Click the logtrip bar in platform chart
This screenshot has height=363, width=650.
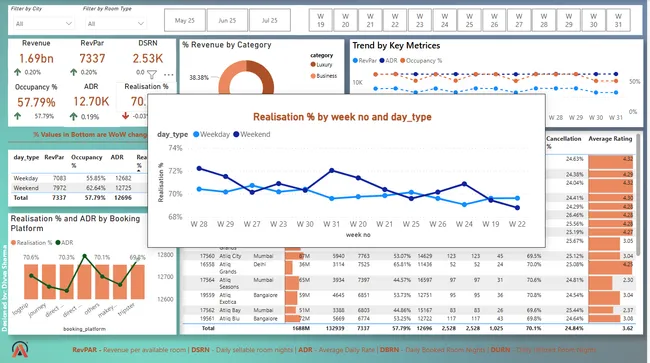(x=31, y=282)
